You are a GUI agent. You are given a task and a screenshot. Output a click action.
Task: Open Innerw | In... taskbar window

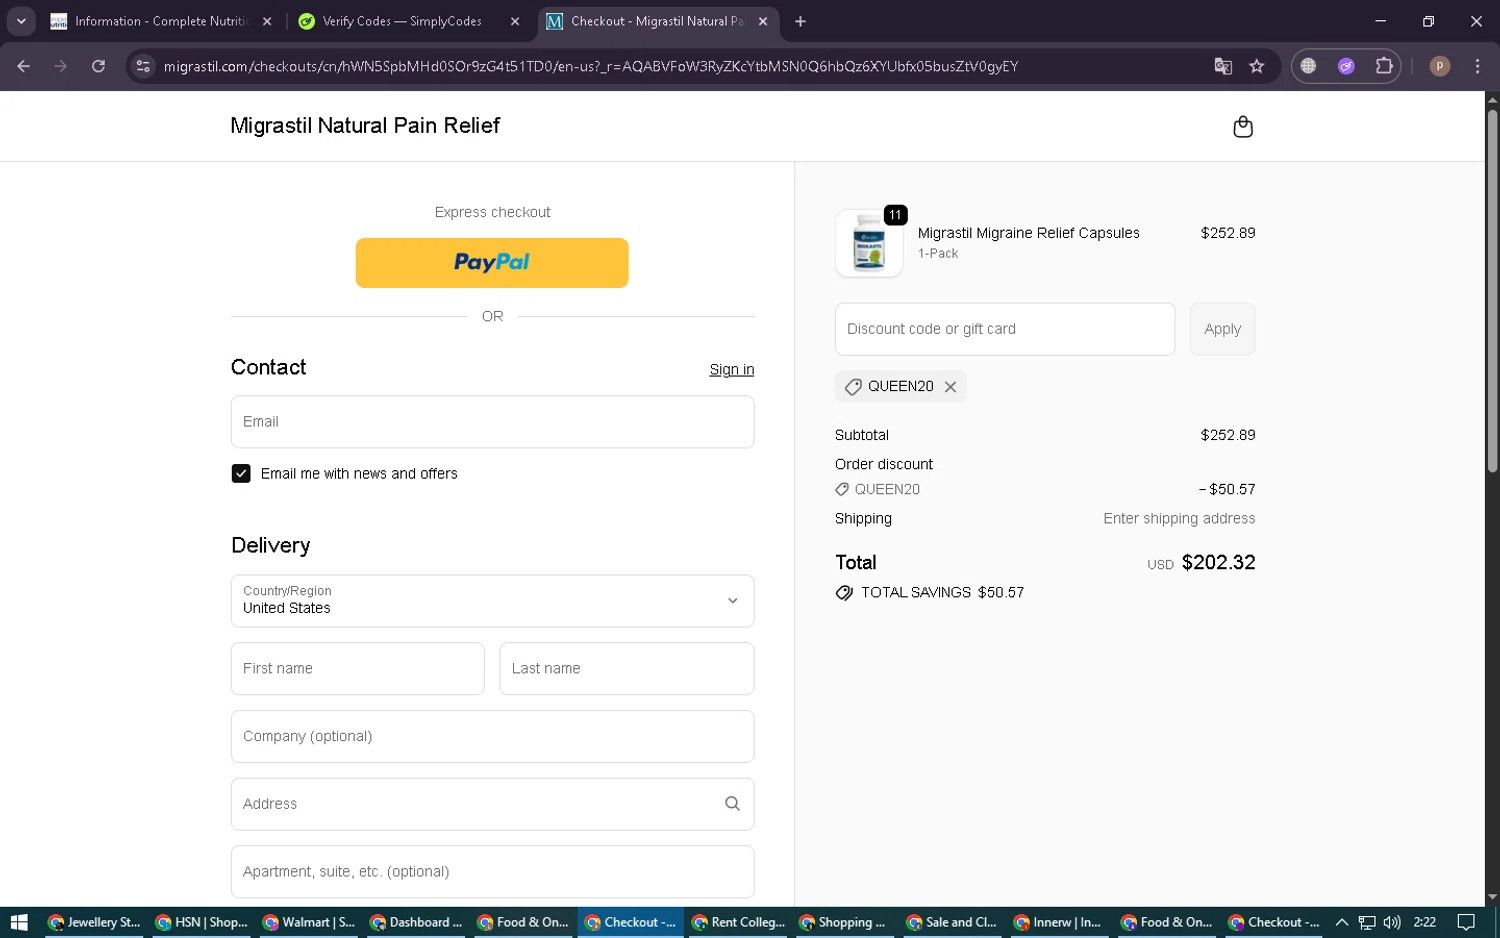coord(1060,922)
